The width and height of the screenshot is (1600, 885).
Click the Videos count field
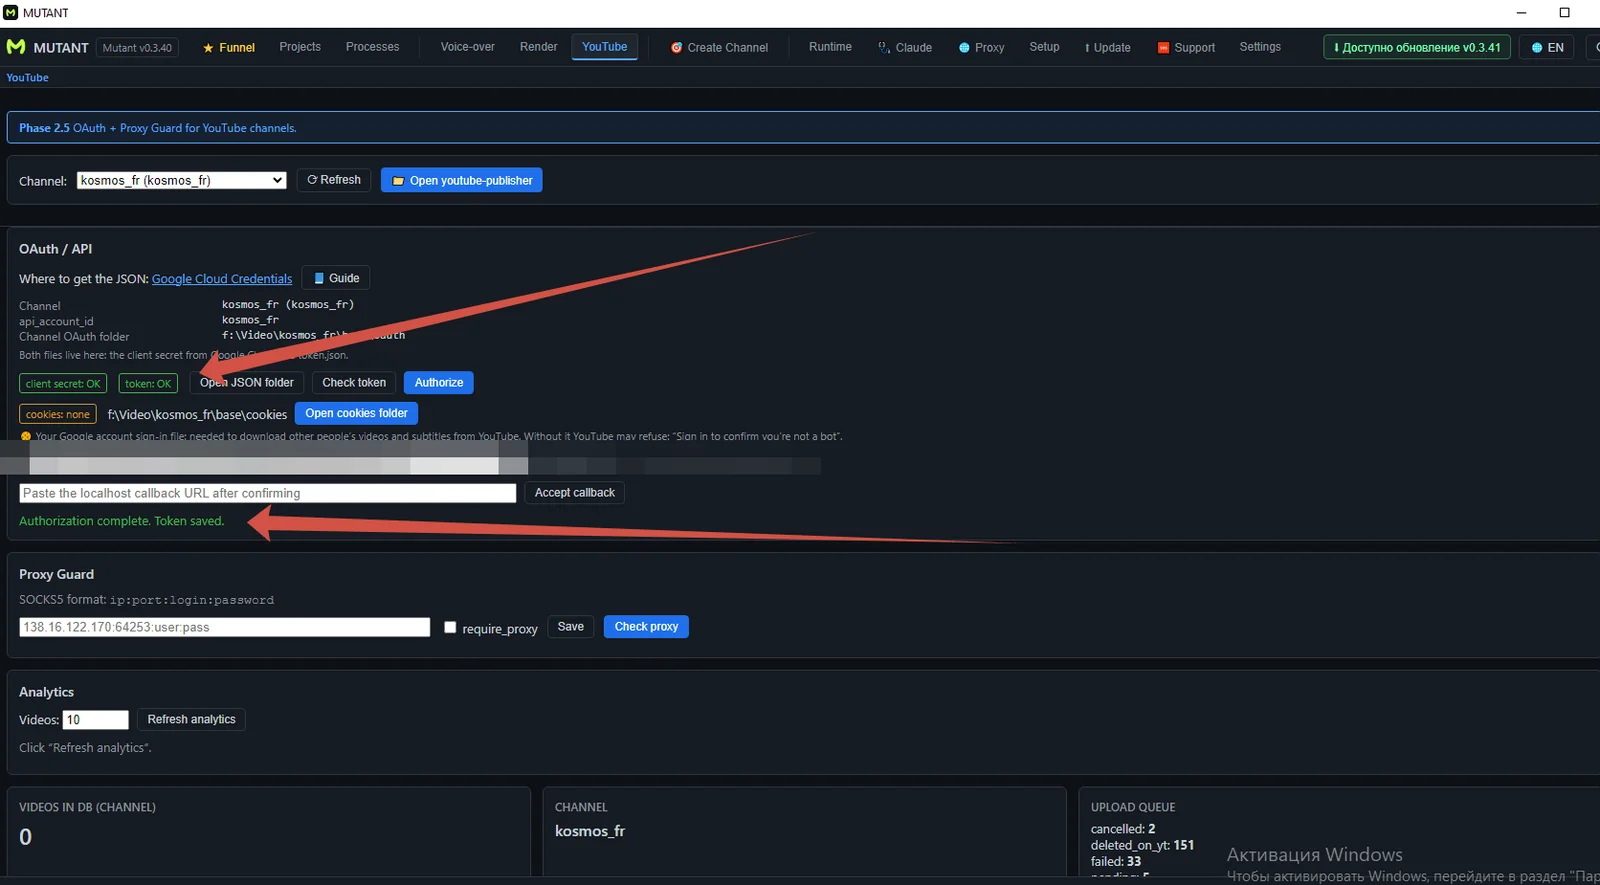pyautogui.click(x=96, y=720)
